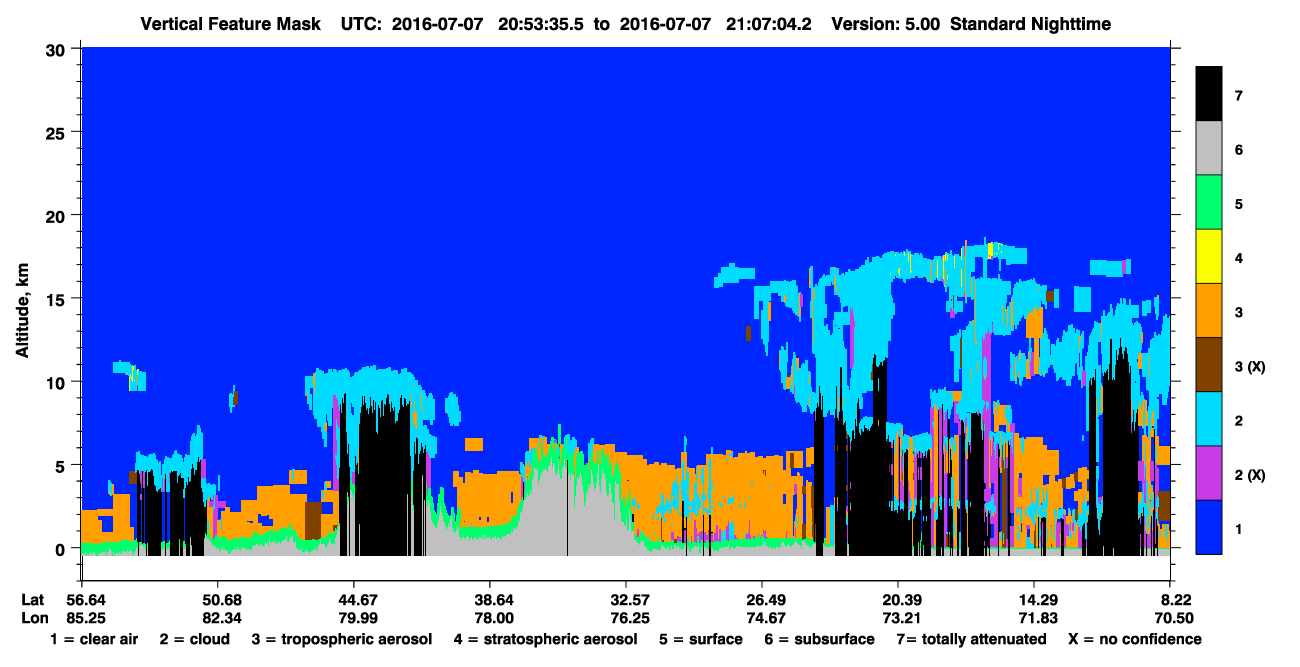This screenshot has height=667, width=1300.
Task: Select the magenta 2 (X) legend swatch
Action: [x=1209, y=473]
